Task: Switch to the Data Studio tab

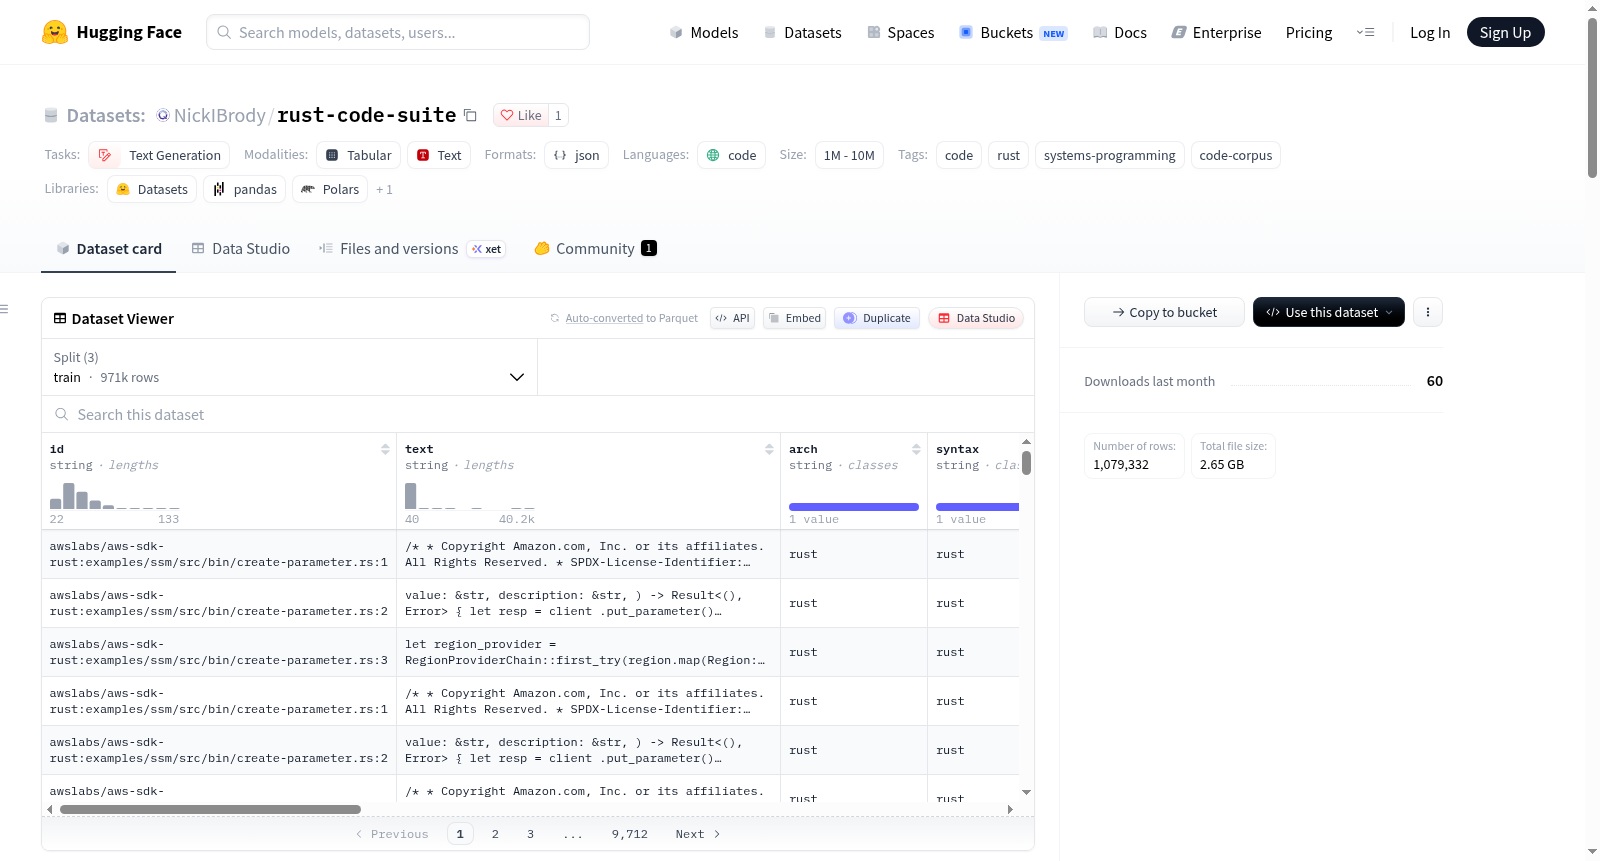Action: [x=241, y=249]
